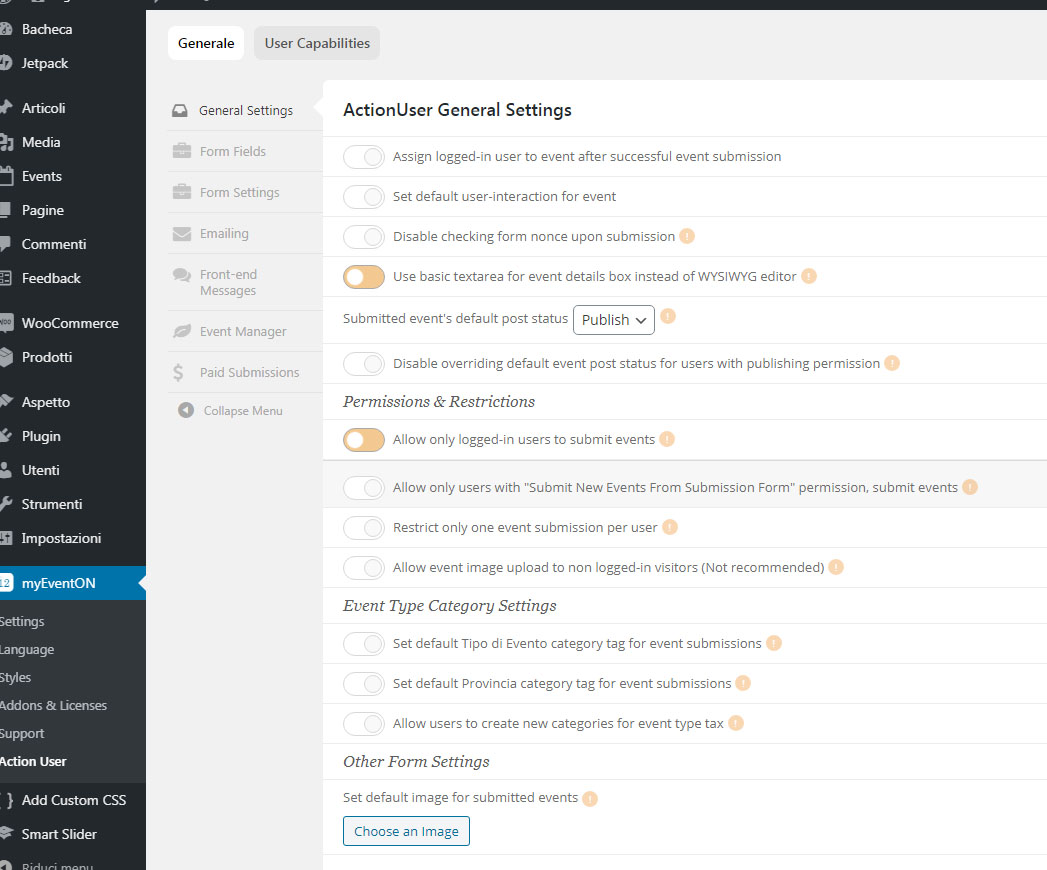Toggle Assign logged-in user to event switch
This screenshot has width=1047, height=870.
pyautogui.click(x=364, y=157)
